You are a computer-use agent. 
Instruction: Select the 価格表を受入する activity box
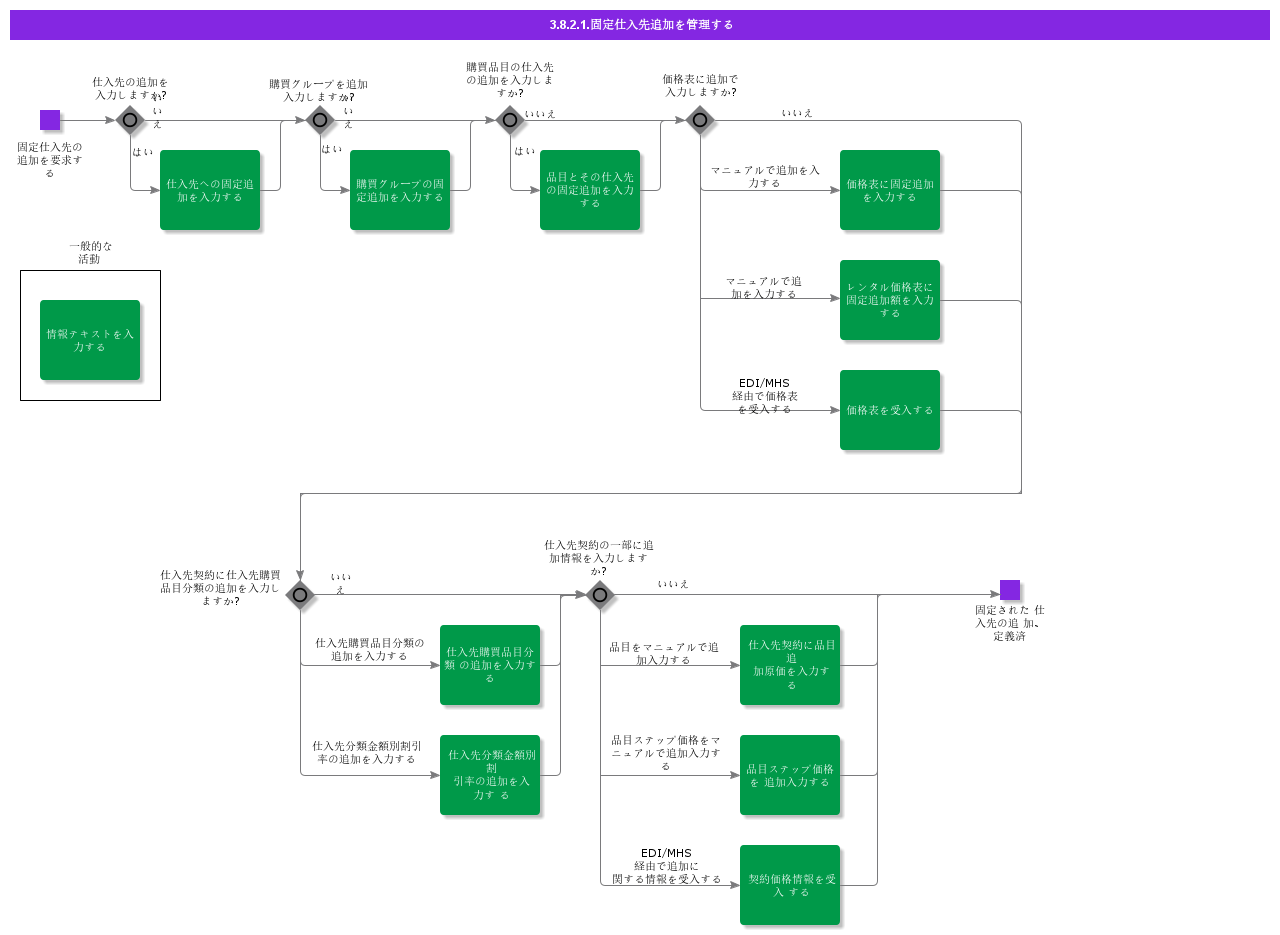(890, 409)
